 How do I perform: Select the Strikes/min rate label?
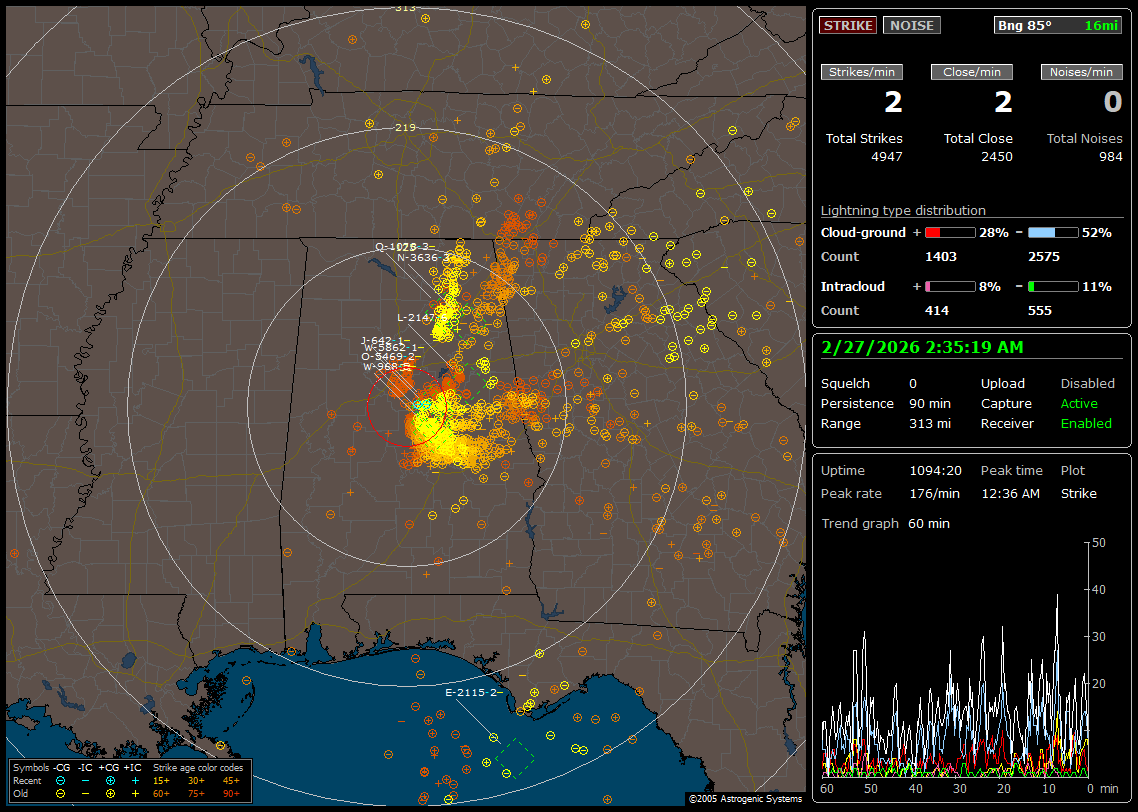click(862, 72)
